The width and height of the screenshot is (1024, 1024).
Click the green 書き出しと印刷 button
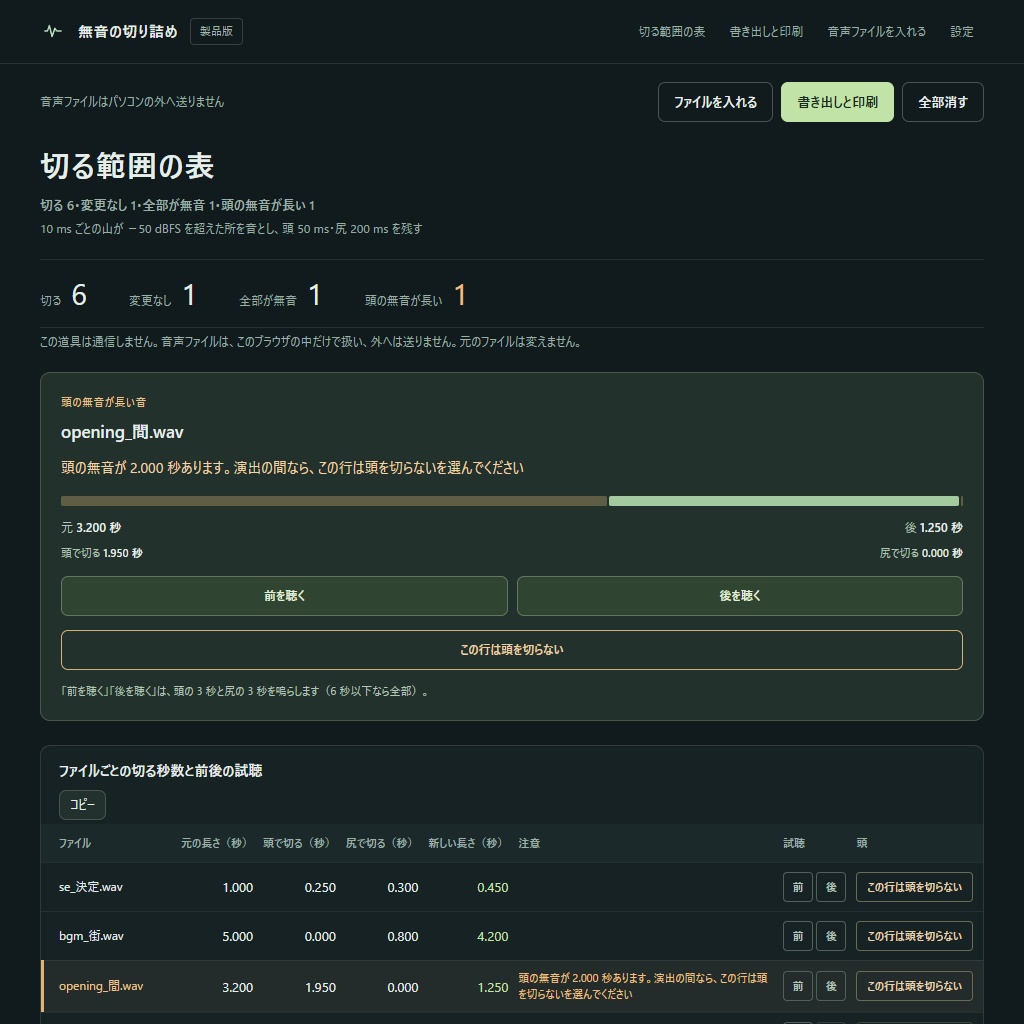pyautogui.click(x=837, y=102)
